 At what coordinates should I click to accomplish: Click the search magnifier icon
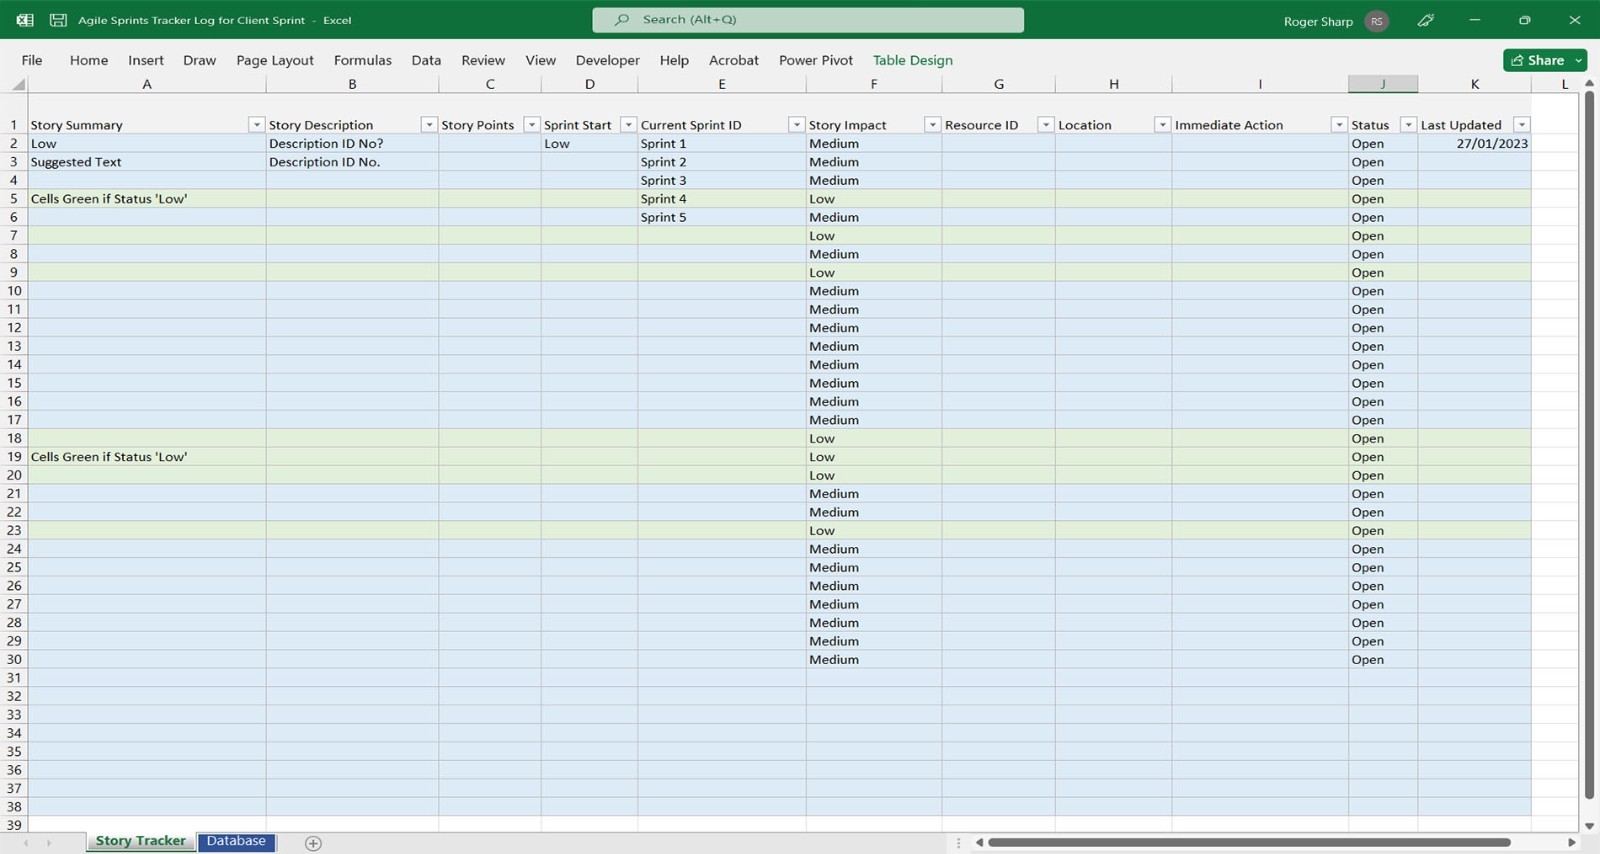622,19
